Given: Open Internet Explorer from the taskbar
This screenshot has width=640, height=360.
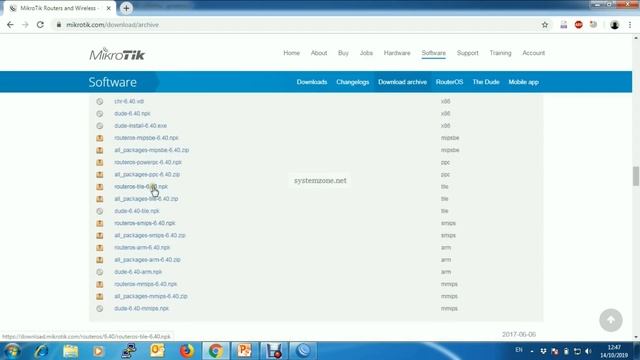Looking at the screenshot, I should (41, 351).
